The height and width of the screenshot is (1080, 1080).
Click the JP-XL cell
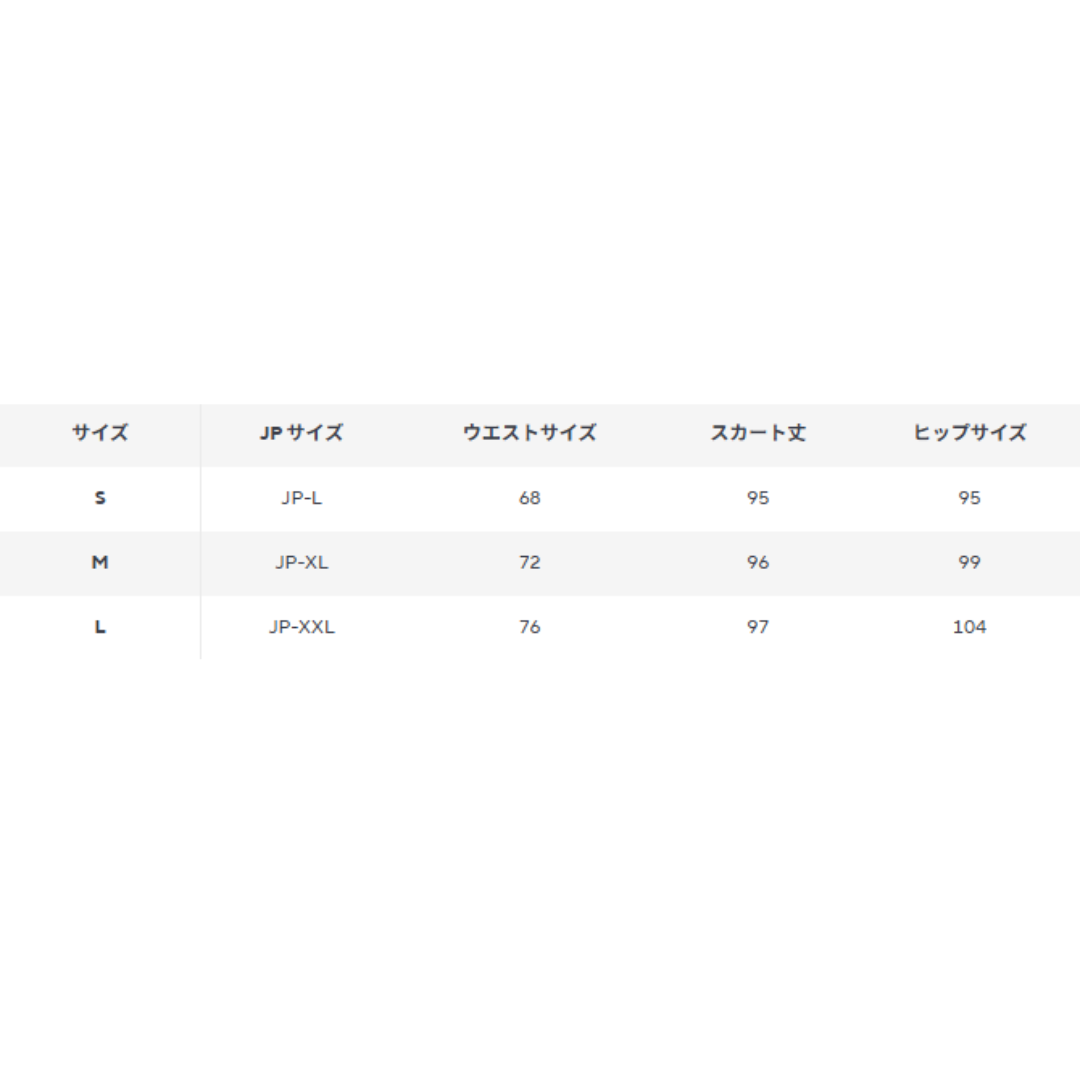pyautogui.click(x=302, y=562)
